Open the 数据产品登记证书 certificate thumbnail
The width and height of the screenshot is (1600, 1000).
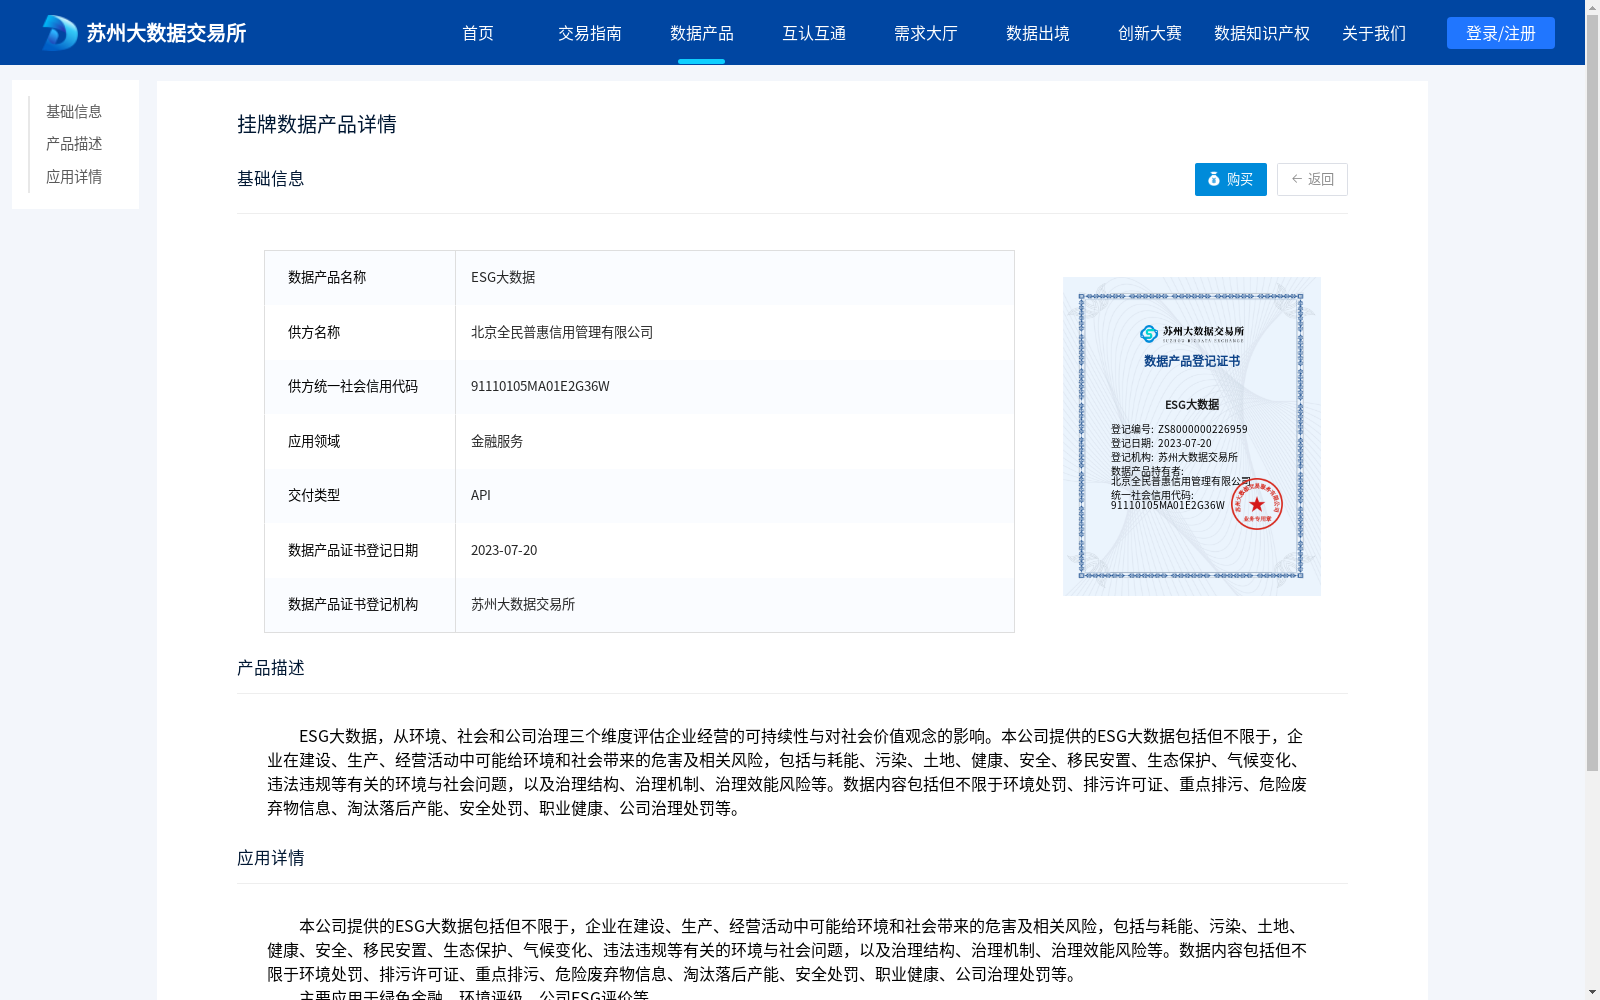[x=1192, y=436]
